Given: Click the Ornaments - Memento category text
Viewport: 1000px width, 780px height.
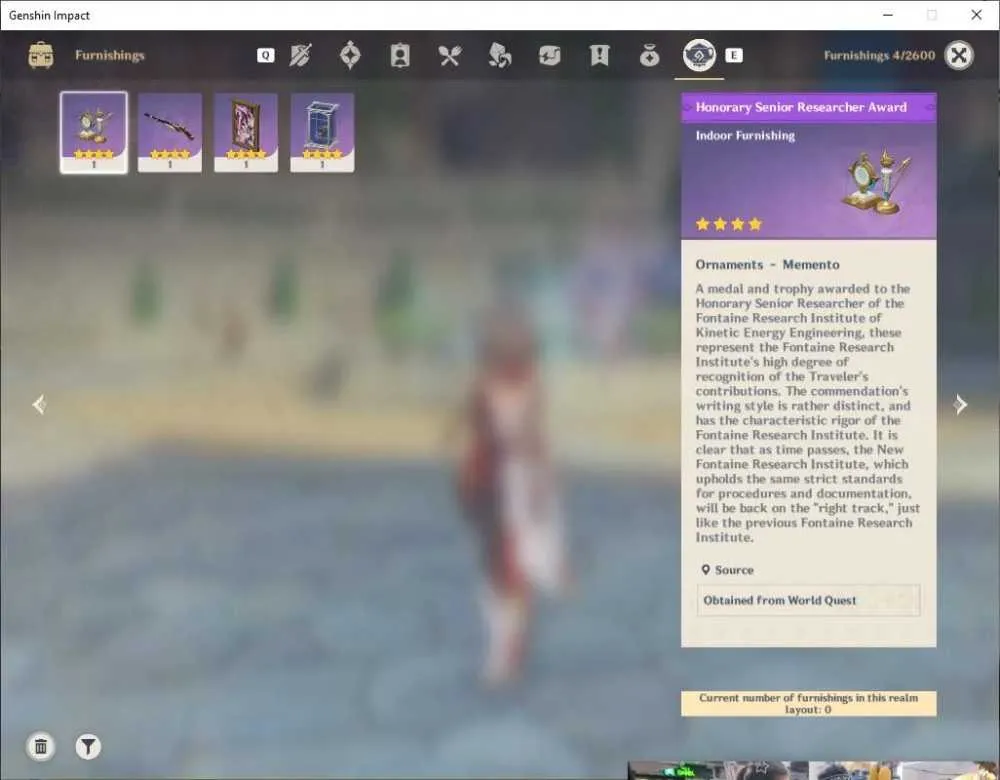Looking at the screenshot, I should pos(767,265).
